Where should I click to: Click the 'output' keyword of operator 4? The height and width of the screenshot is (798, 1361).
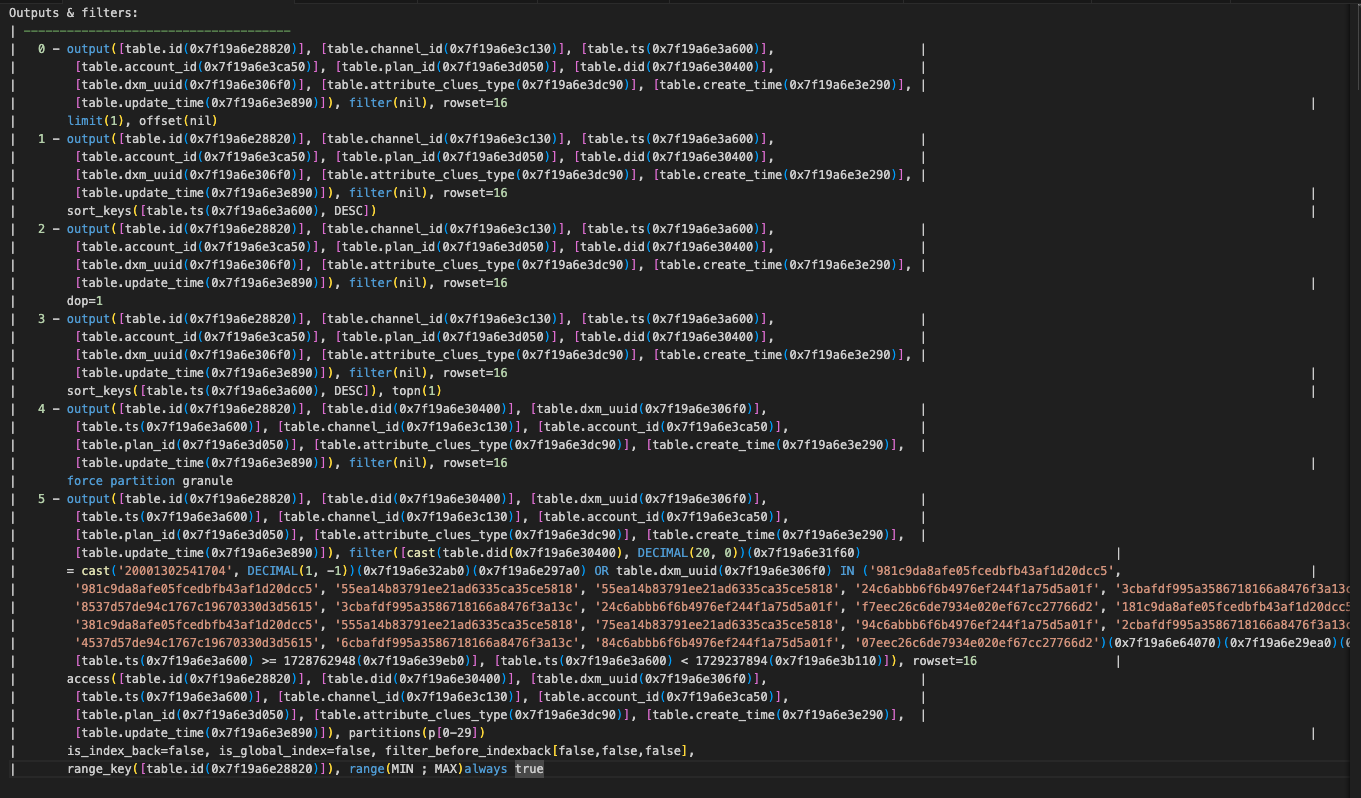(x=89, y=408)
